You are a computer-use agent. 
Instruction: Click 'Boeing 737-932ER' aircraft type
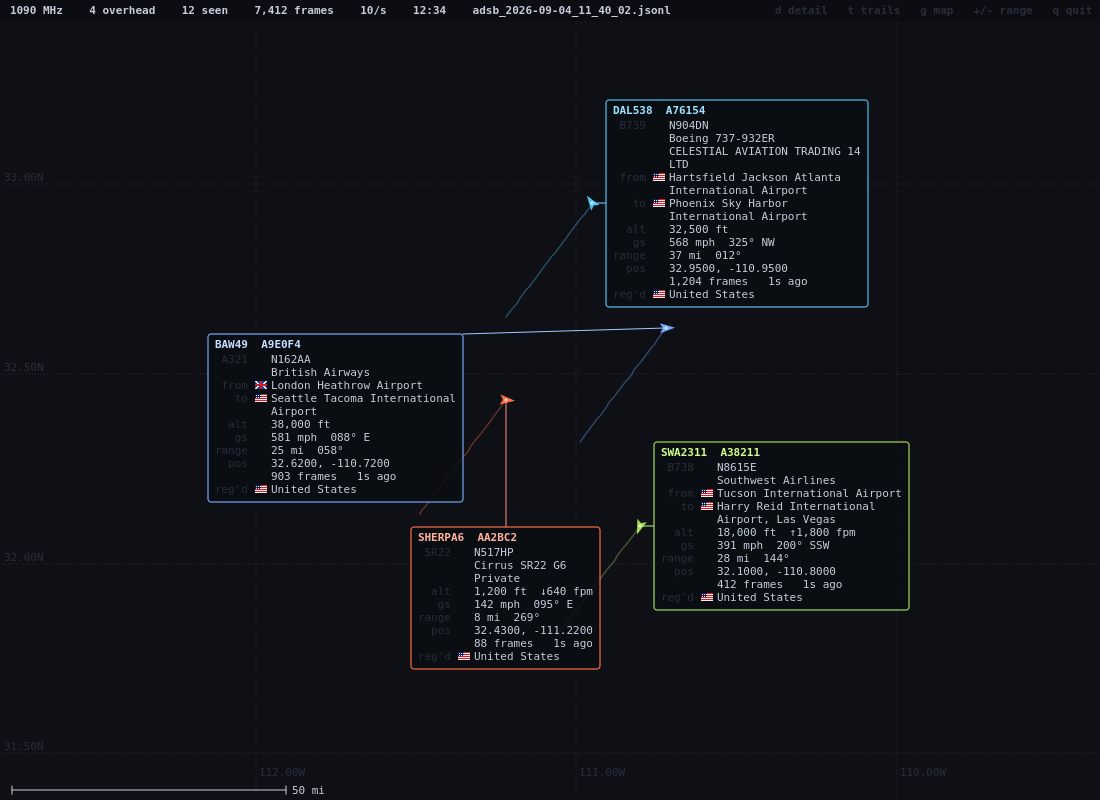click(722, 138)
